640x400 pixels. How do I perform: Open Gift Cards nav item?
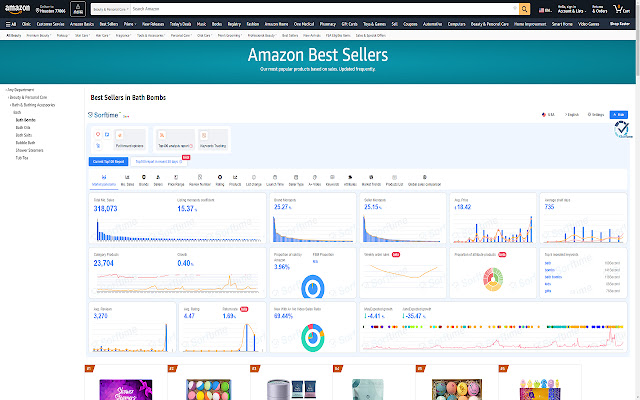tap(349, 24)
